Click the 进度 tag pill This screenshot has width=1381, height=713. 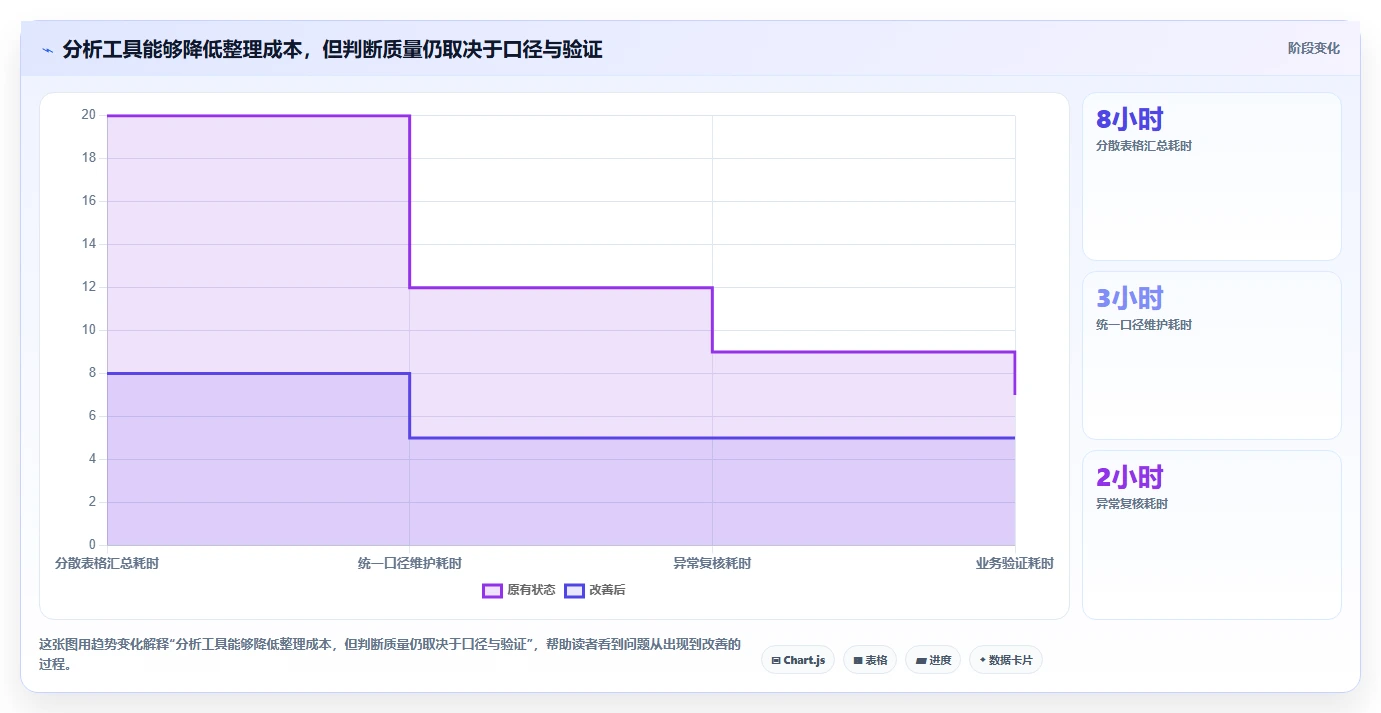933,660
